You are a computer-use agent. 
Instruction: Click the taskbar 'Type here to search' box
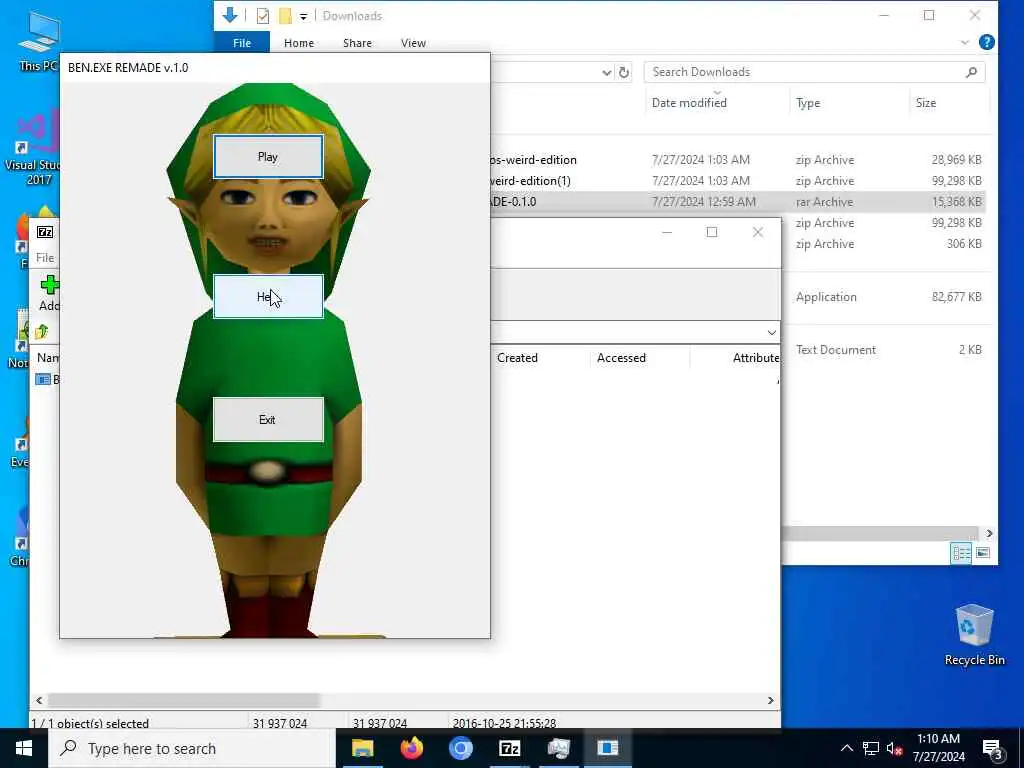click(x=192, y=748)
